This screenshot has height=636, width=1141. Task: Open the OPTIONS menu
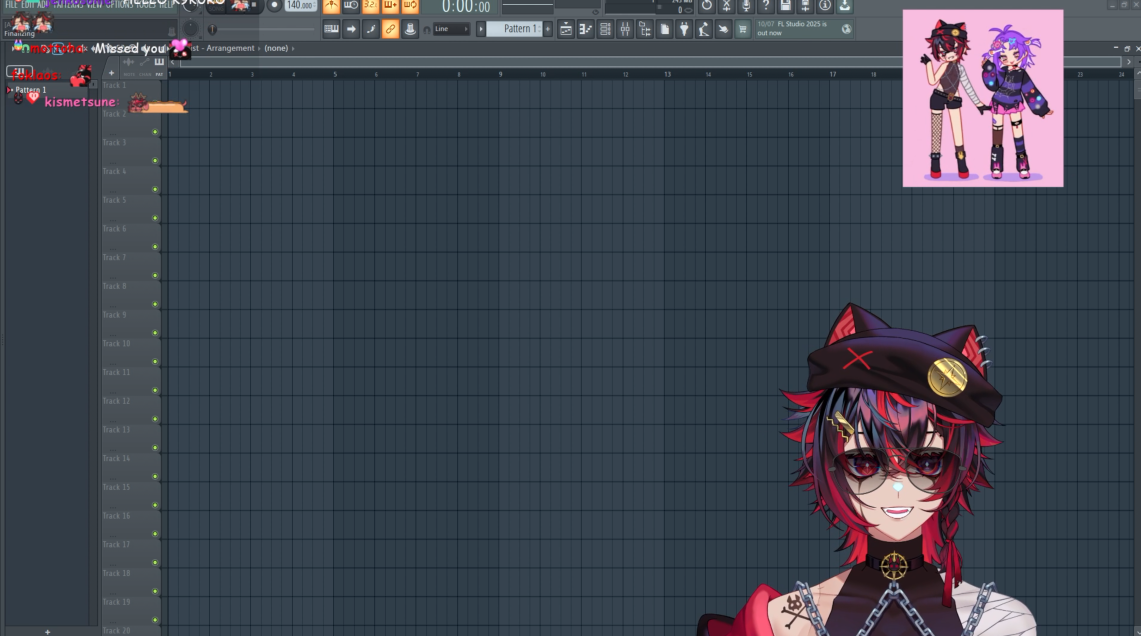tap(119, 4)
